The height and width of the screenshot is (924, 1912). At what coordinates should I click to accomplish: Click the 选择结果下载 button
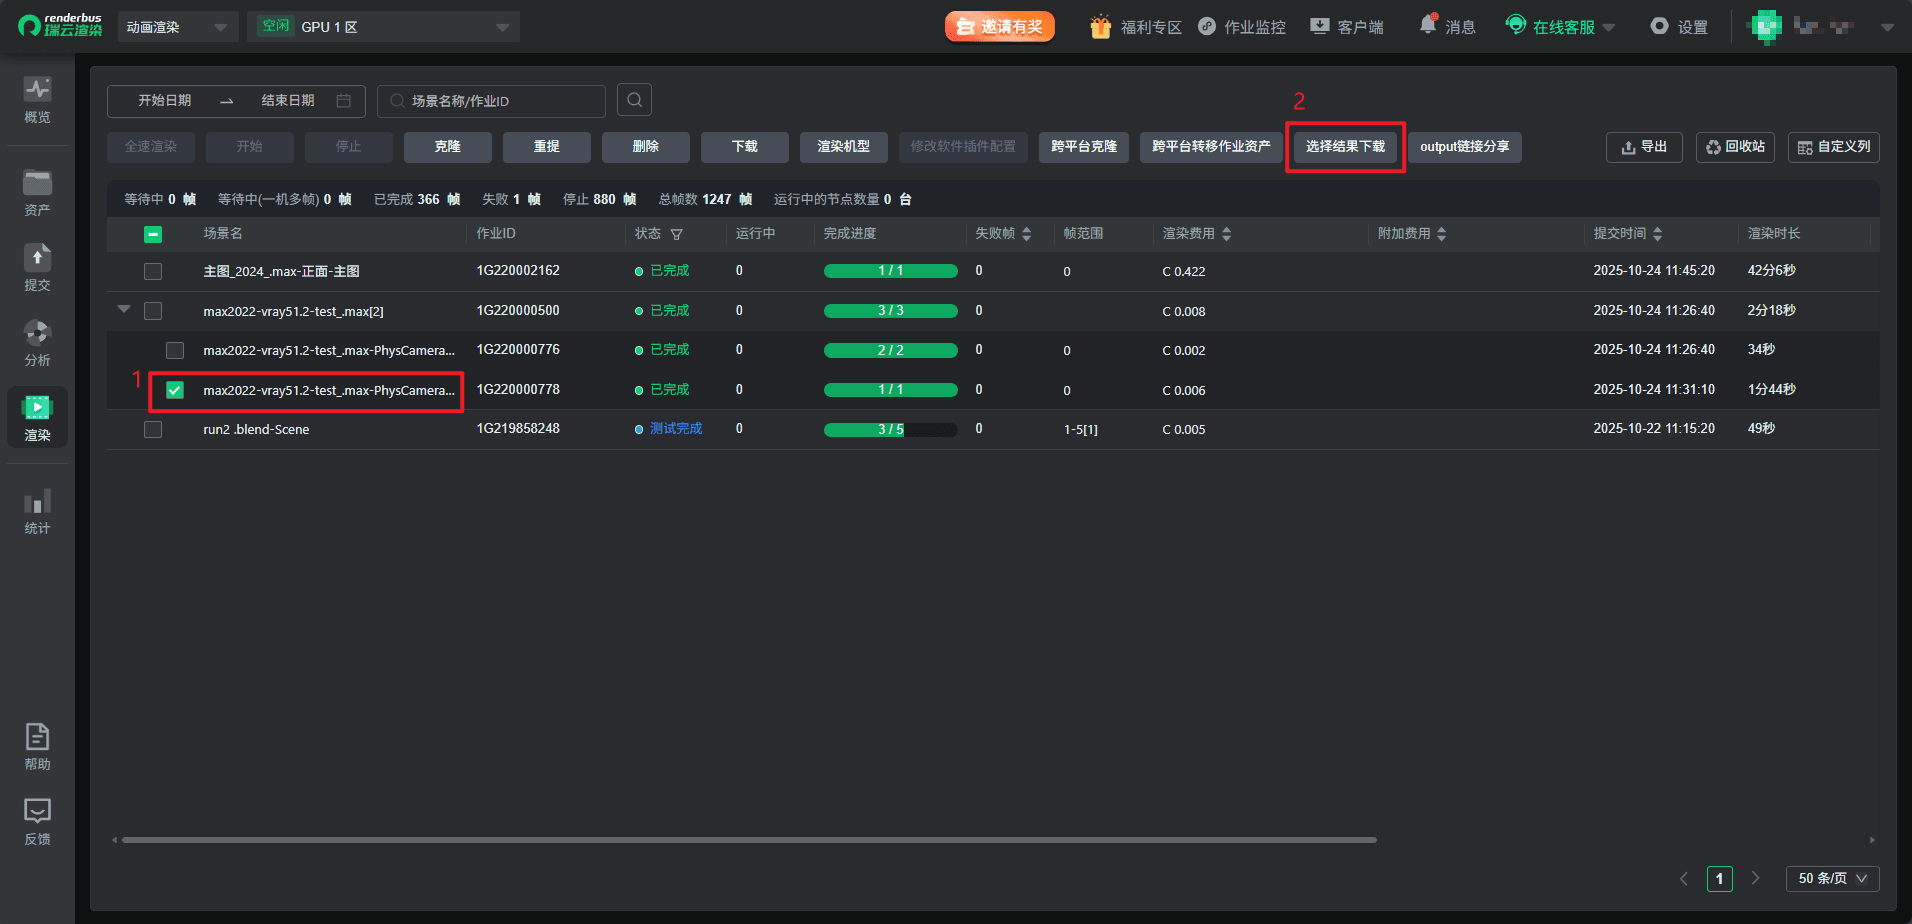tap(1345, 147)
